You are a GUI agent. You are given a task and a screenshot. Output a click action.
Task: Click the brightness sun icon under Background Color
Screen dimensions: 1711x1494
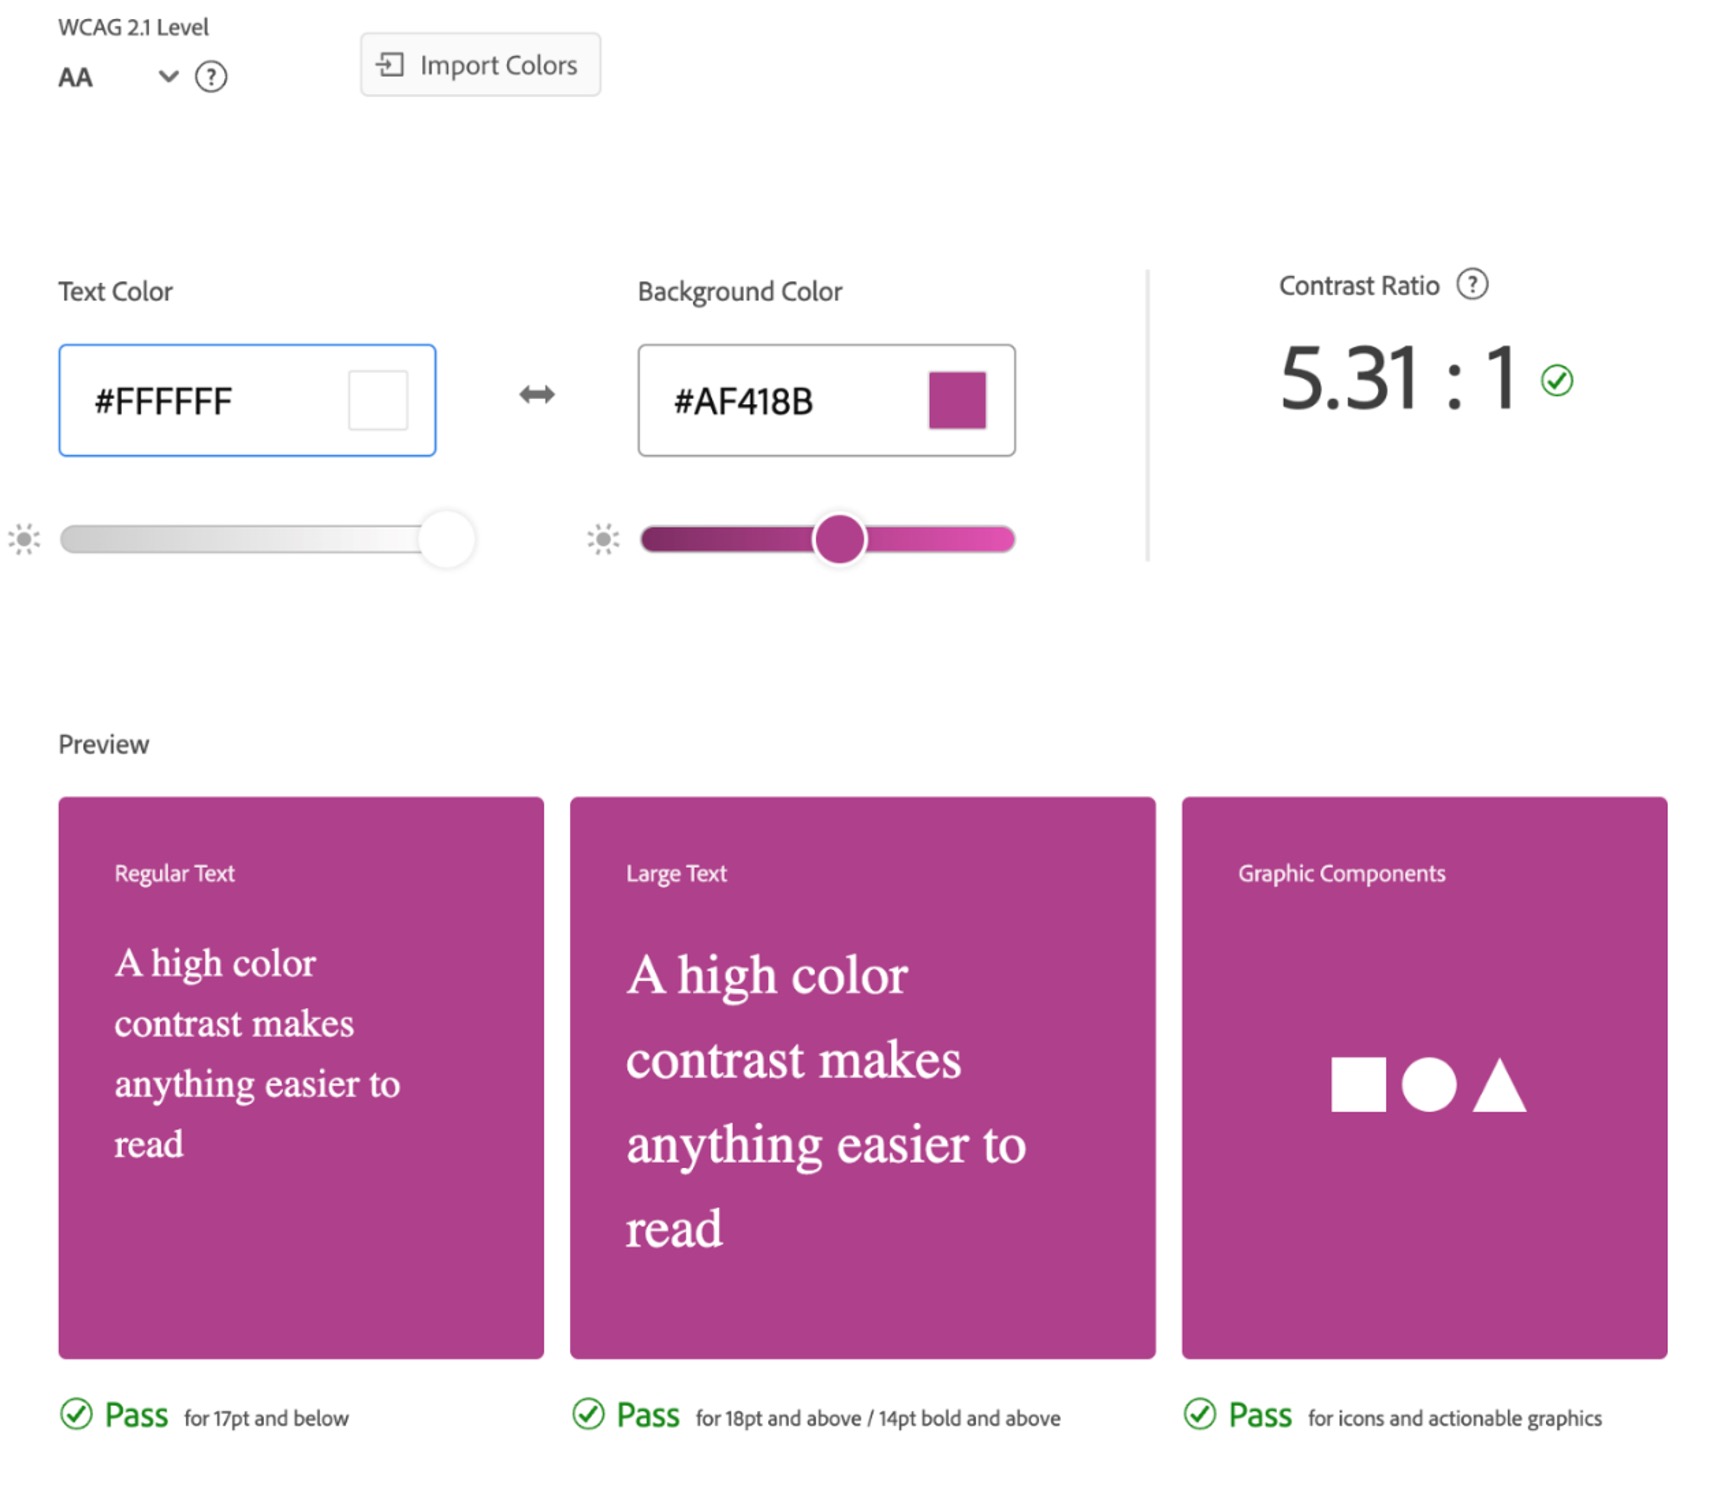[x=604, y=539]
